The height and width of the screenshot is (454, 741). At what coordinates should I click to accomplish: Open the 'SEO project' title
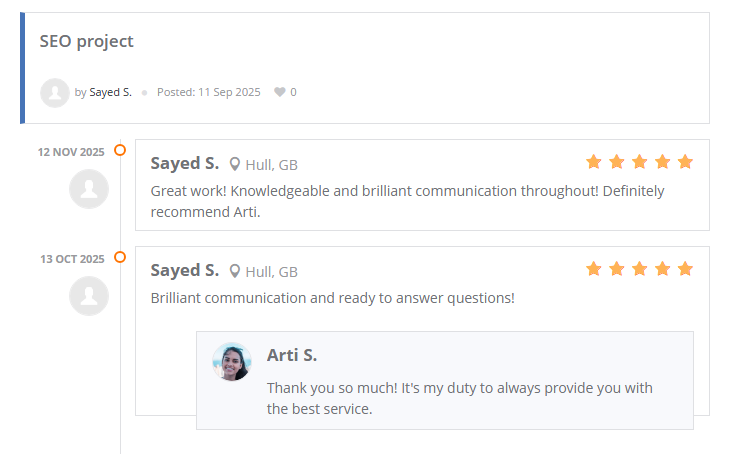(x=86, y=41)
